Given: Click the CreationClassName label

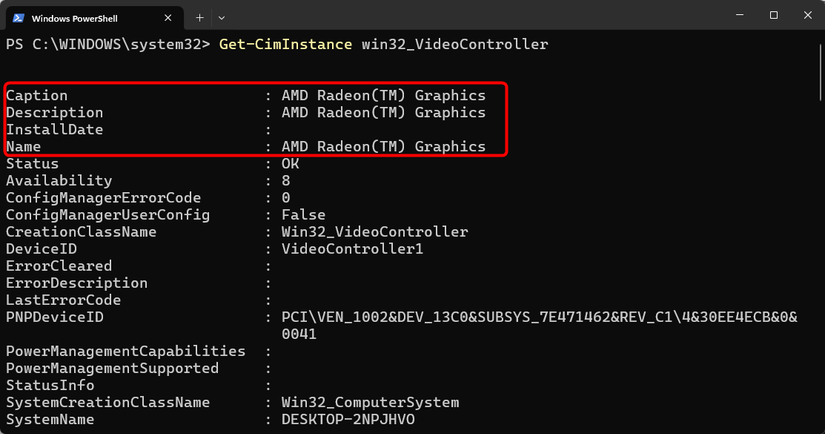Looking at the screenshot, I should (81, 231).
